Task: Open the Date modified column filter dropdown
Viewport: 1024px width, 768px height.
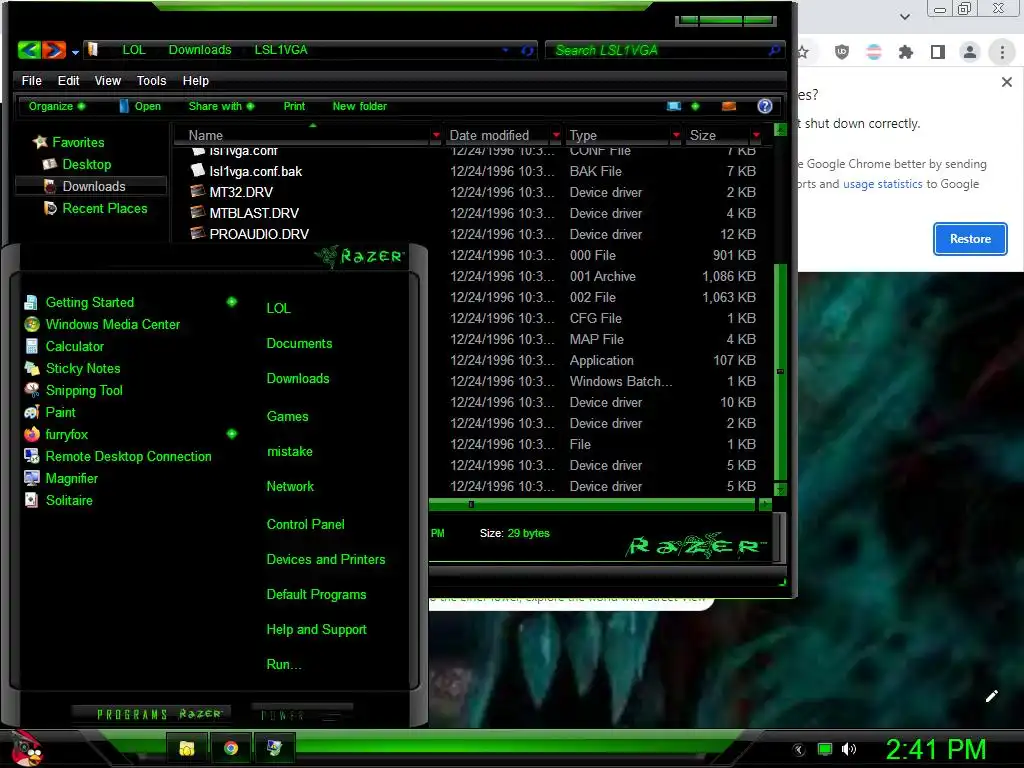Action: pos(556,135)
